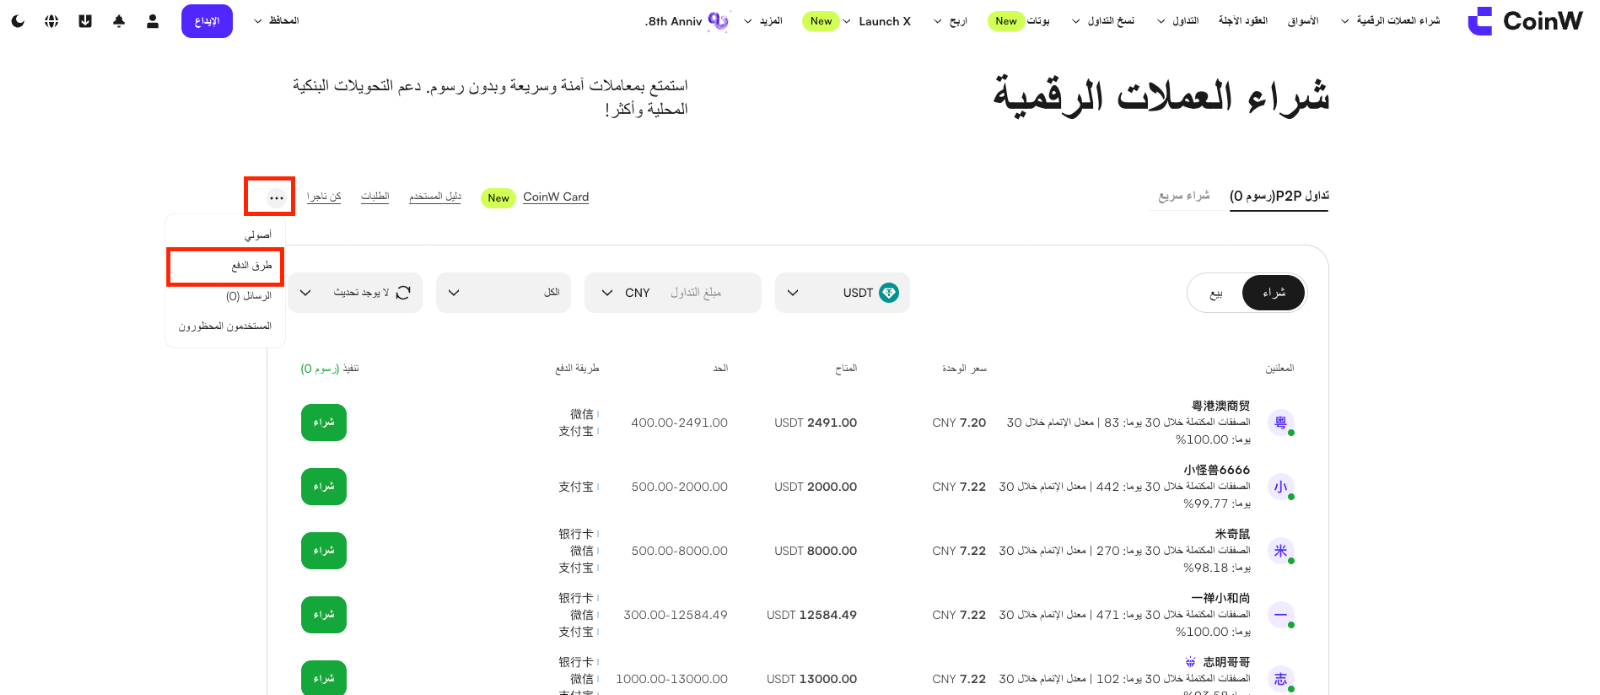Open الكل payment filter dropdown
This screenshot has width=1600, height=695.
click(503, 293)
